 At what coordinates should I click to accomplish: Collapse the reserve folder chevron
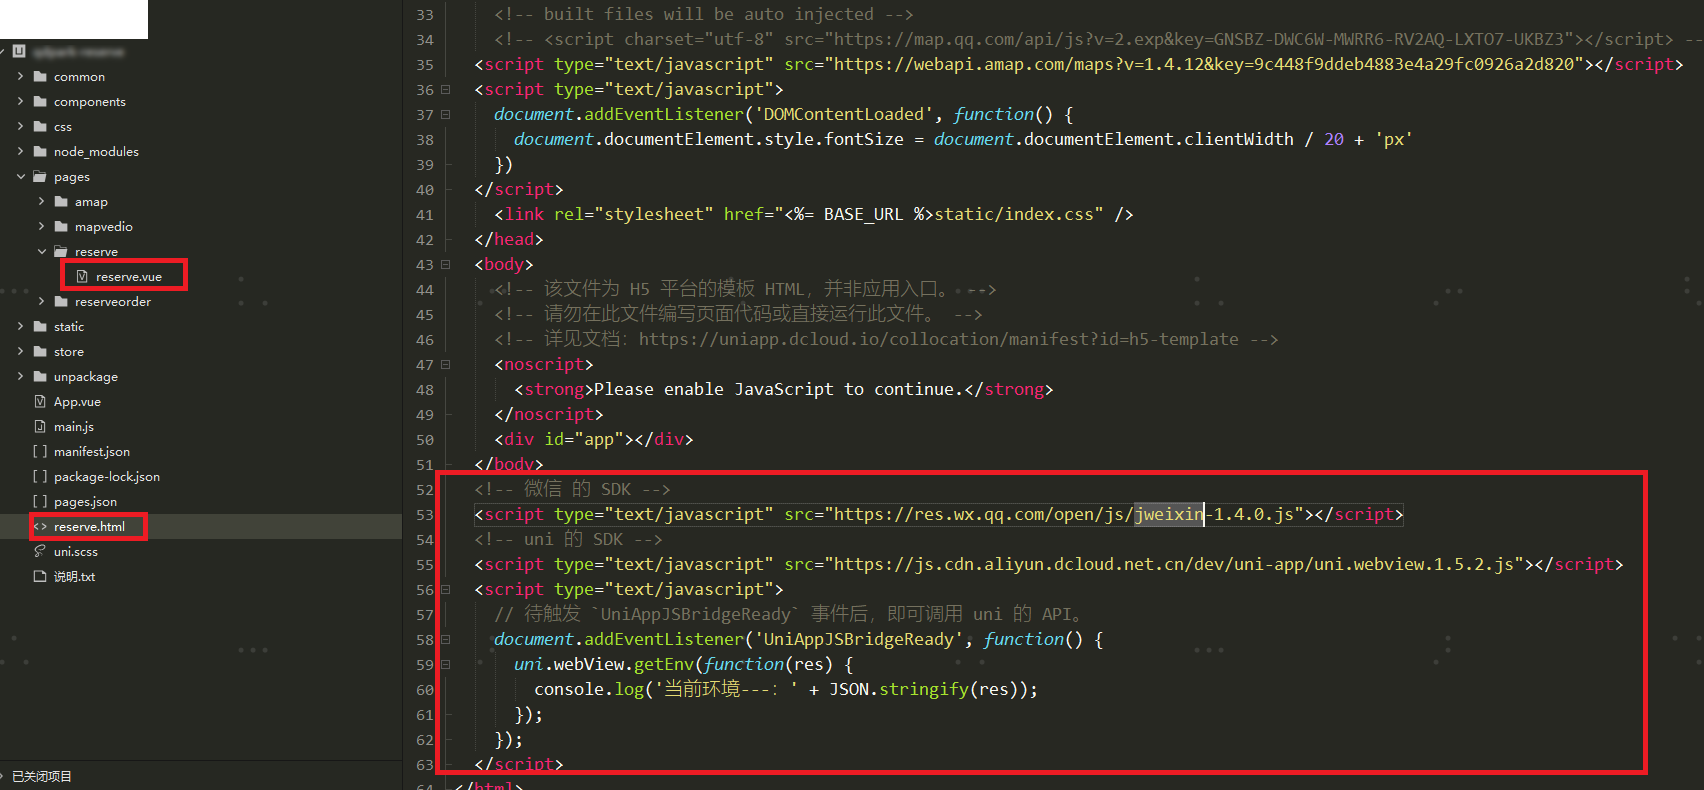pos(42,251)
